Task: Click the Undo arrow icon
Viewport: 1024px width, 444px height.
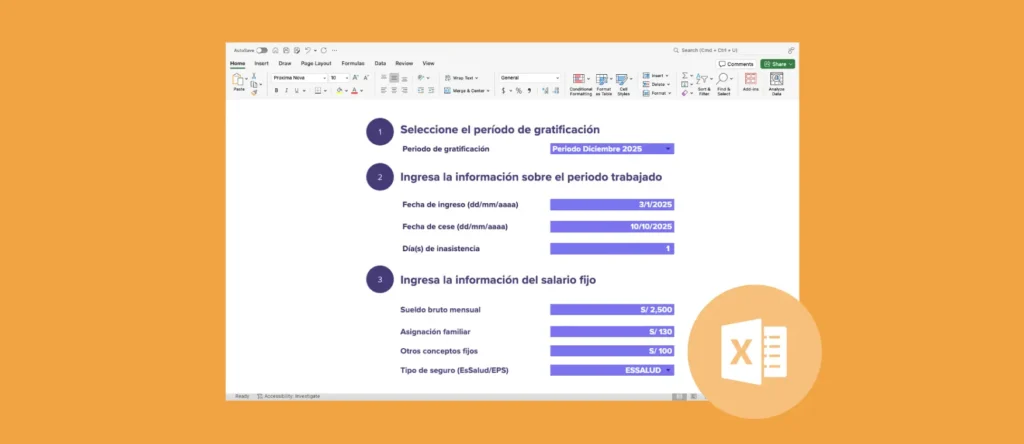Action: [308, 50]
